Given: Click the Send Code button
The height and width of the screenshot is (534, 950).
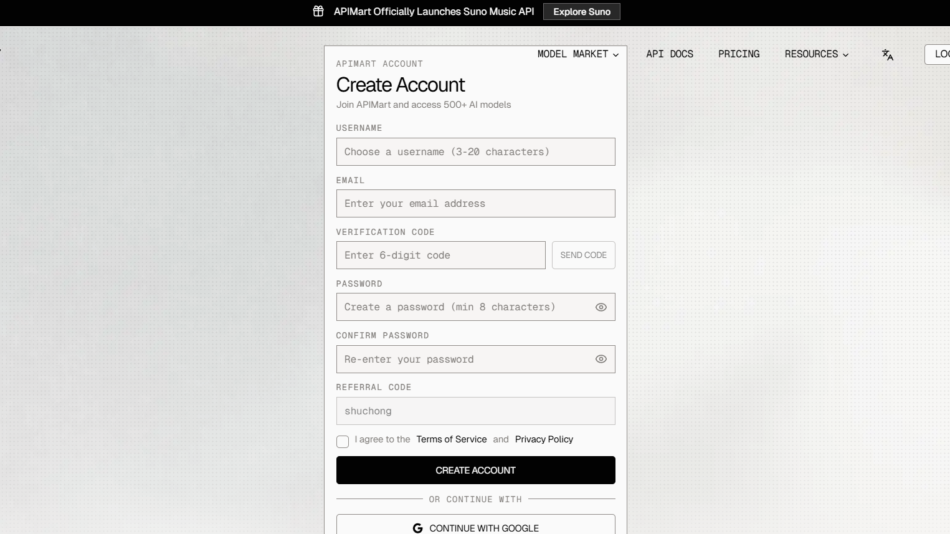Looking at the screenshot, I should [583, 255].
